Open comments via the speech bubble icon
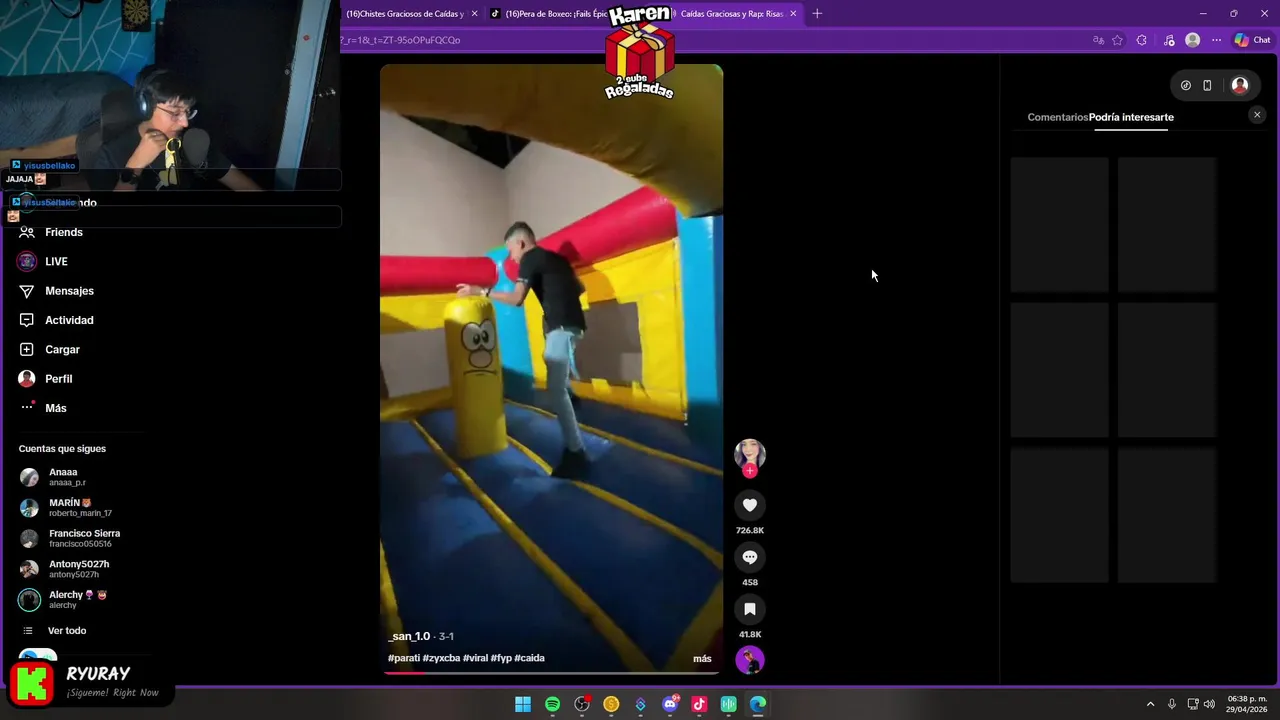Viewport: 1280px width, 720px height. [x=750, y=557]
